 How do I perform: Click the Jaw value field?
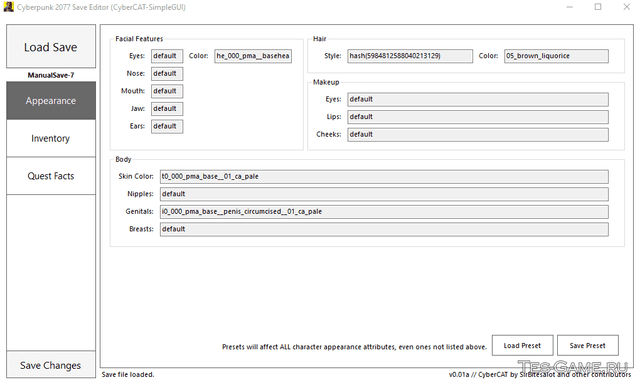167,109
